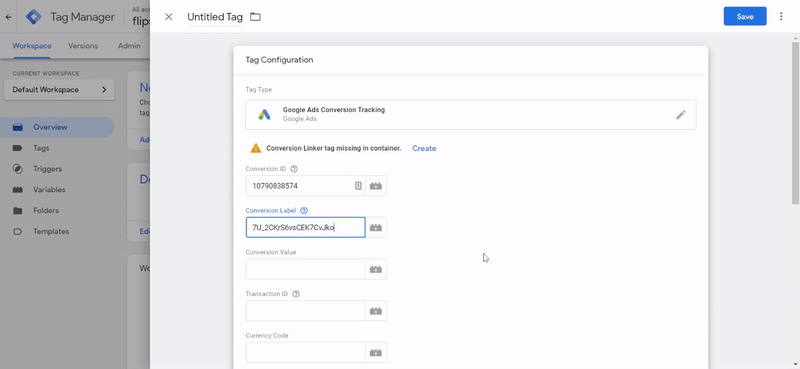Open help for Conversion ID
Viewport: 800px width, 369px height.
pyautogui.click(x=294, y=169)
